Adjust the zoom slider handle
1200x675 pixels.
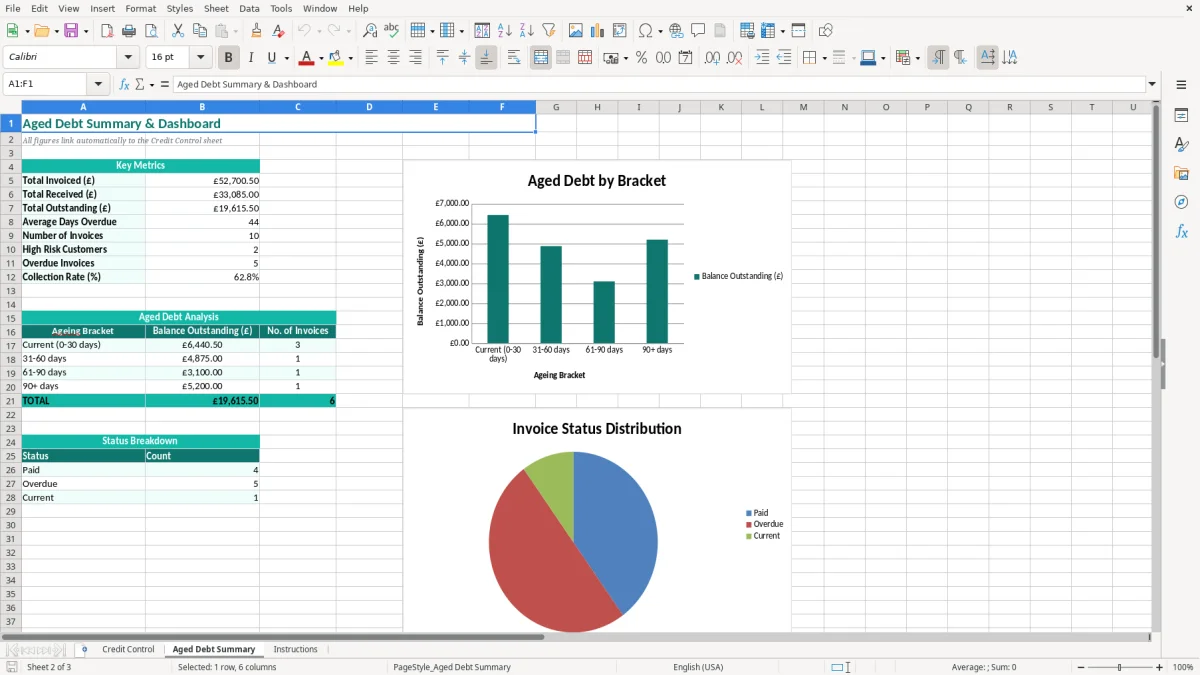tap(1119, 667)
